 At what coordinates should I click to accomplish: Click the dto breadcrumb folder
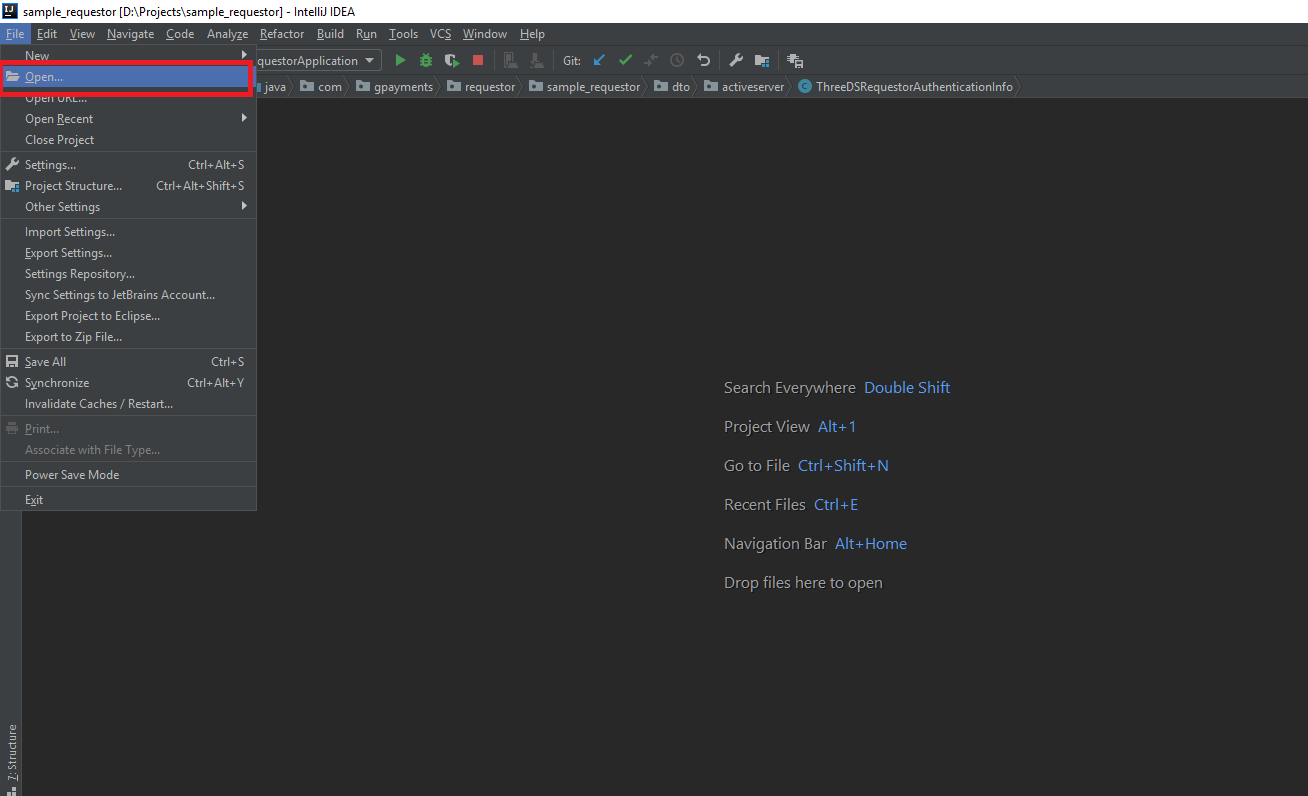click(672, 87)
